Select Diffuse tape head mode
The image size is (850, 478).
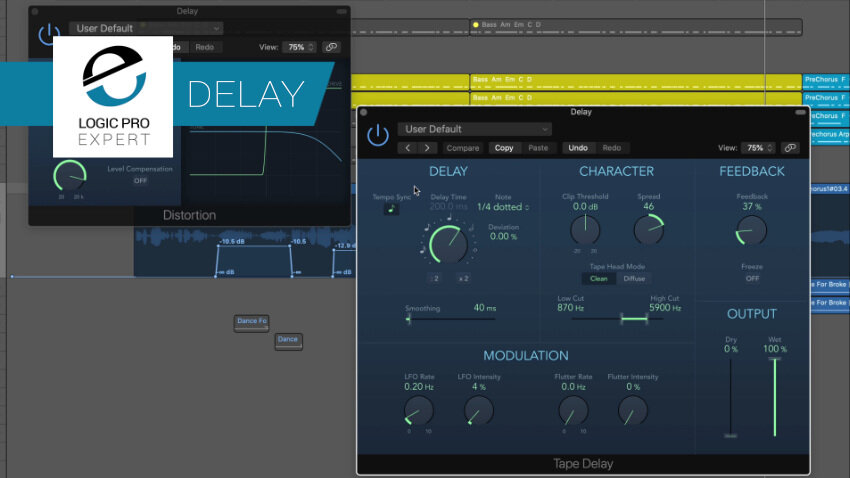(634, 279)
